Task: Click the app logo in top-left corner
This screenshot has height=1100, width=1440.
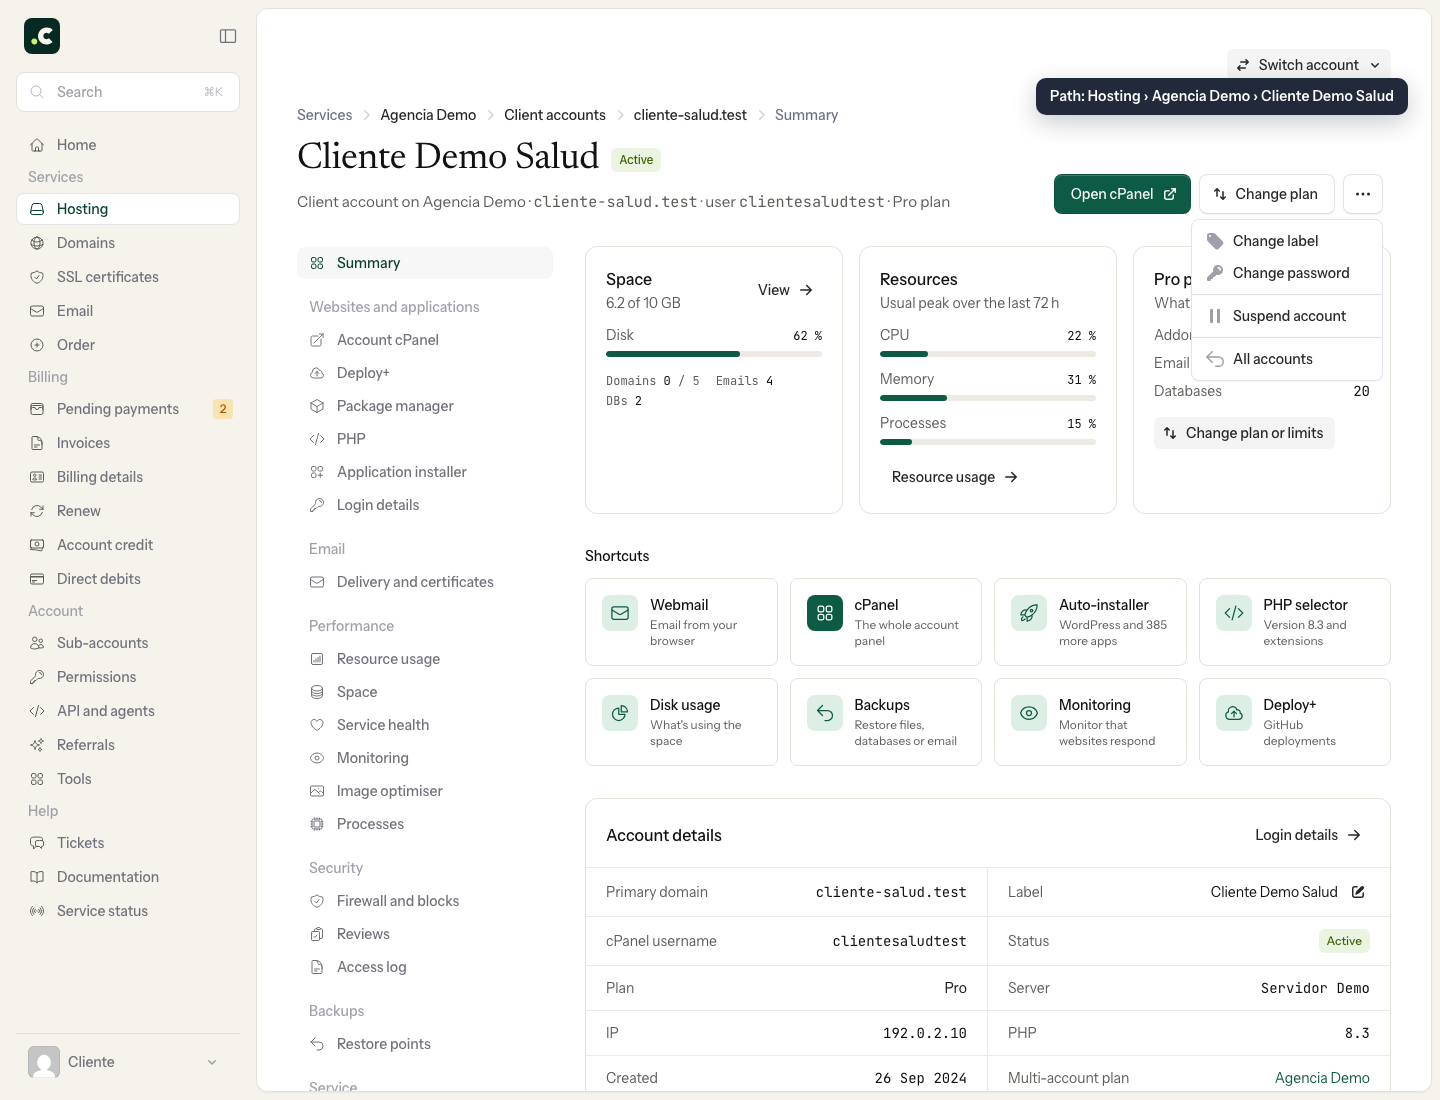Action: click(42, 36)
